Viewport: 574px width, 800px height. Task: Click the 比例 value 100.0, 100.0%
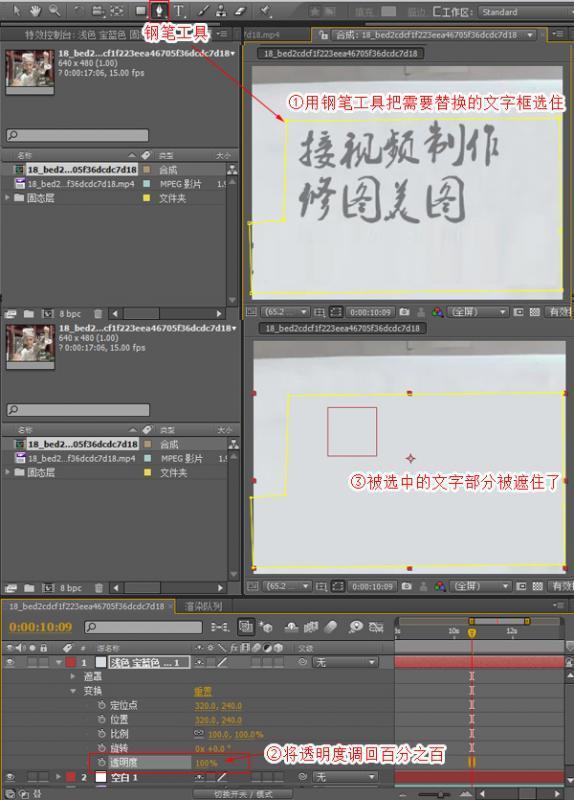point(236,734)
